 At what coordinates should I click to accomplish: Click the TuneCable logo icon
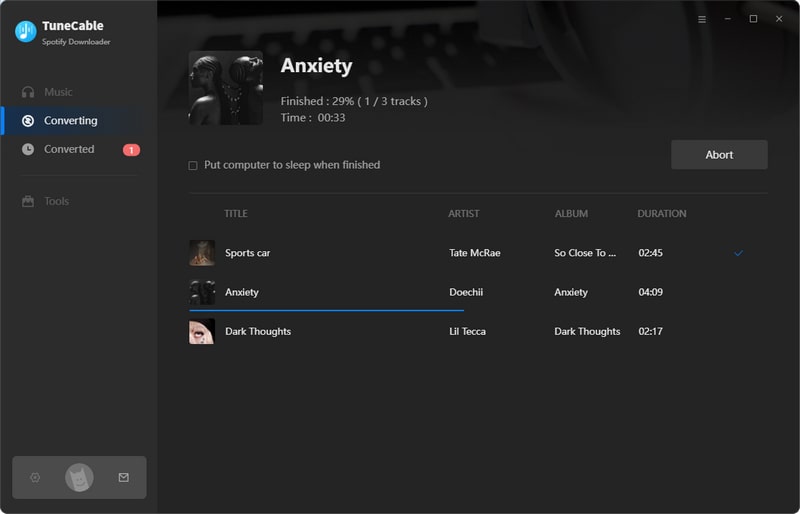26,31
